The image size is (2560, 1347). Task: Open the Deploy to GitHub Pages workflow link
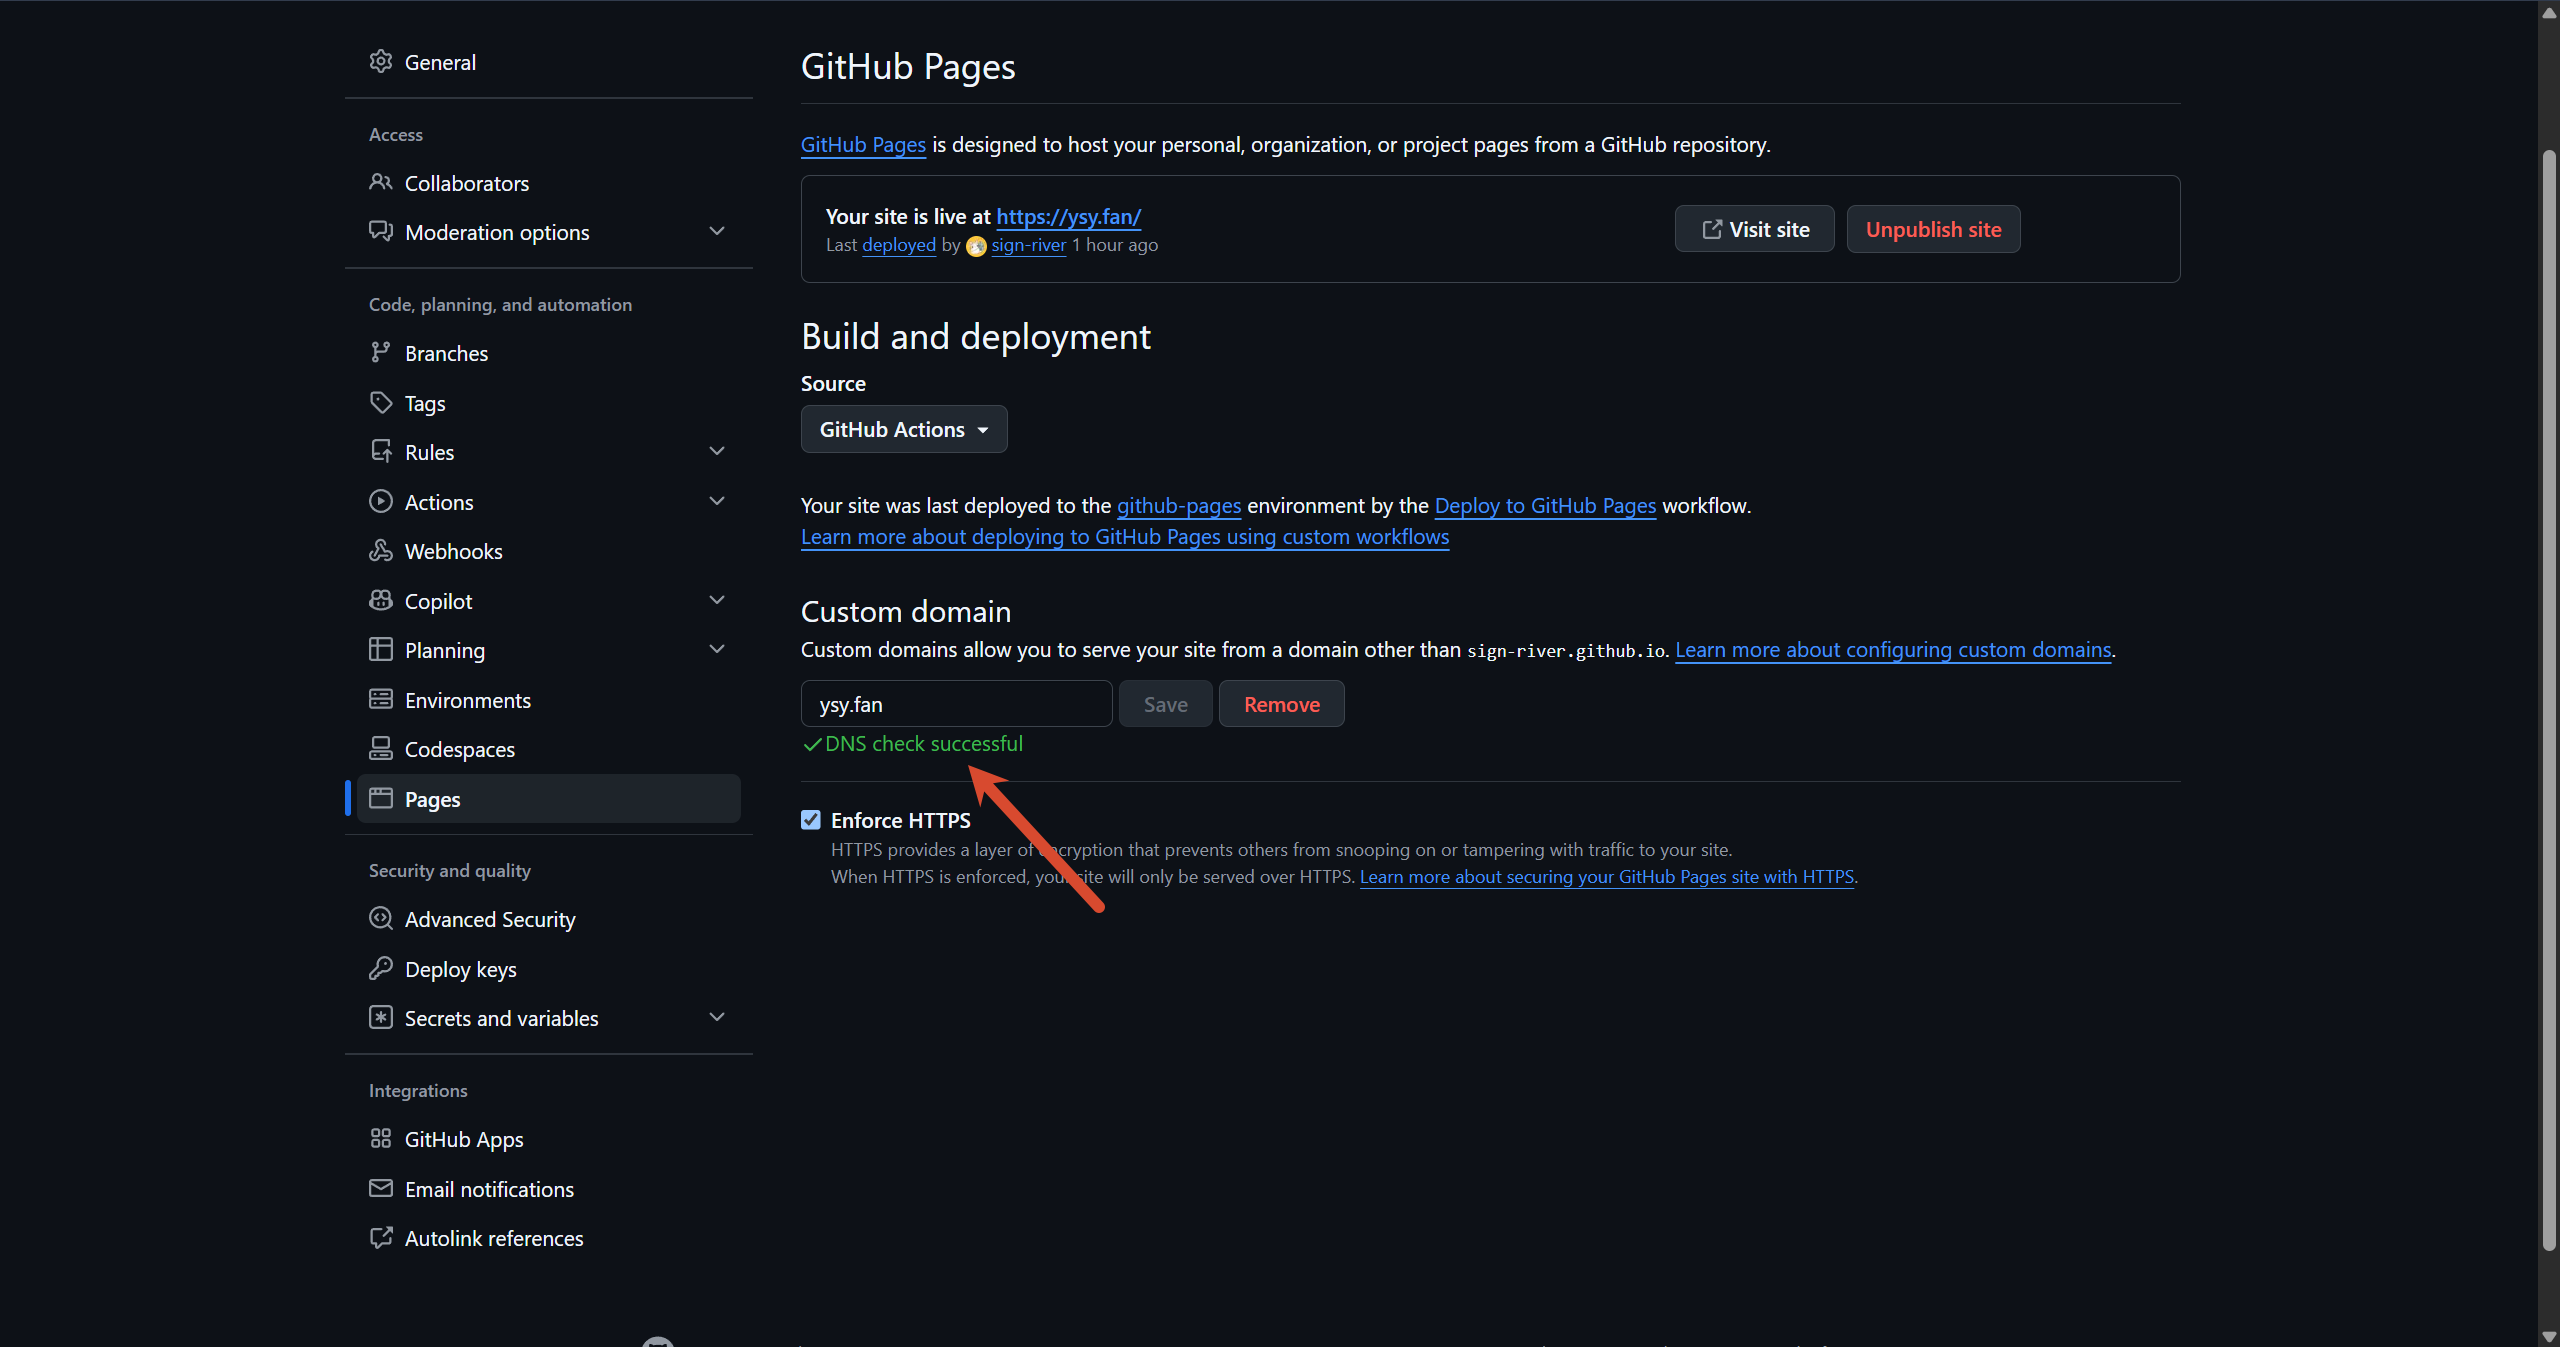pos(1545,506)
